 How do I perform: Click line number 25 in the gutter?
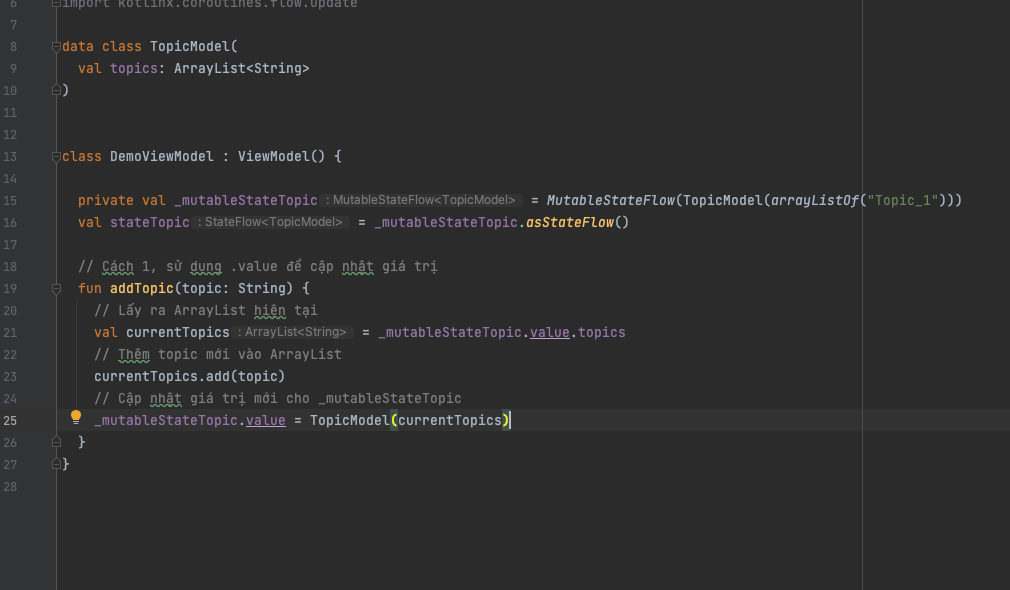click(10, 421)
